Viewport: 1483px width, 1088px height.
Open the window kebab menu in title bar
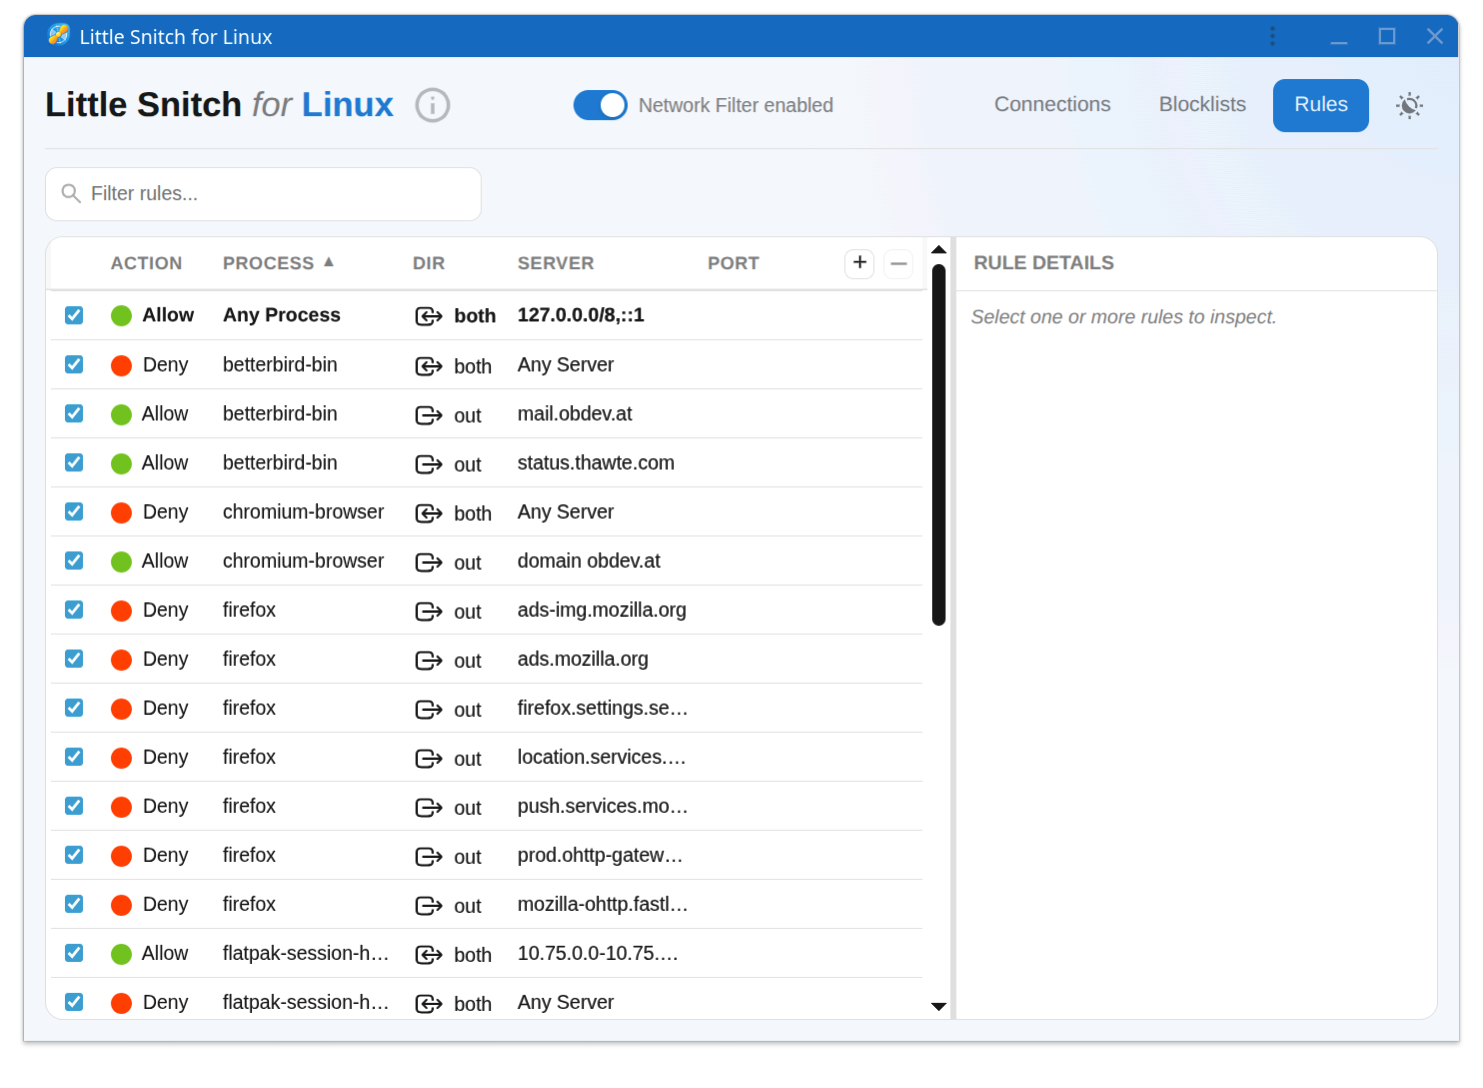click(x=1272, y=36)
